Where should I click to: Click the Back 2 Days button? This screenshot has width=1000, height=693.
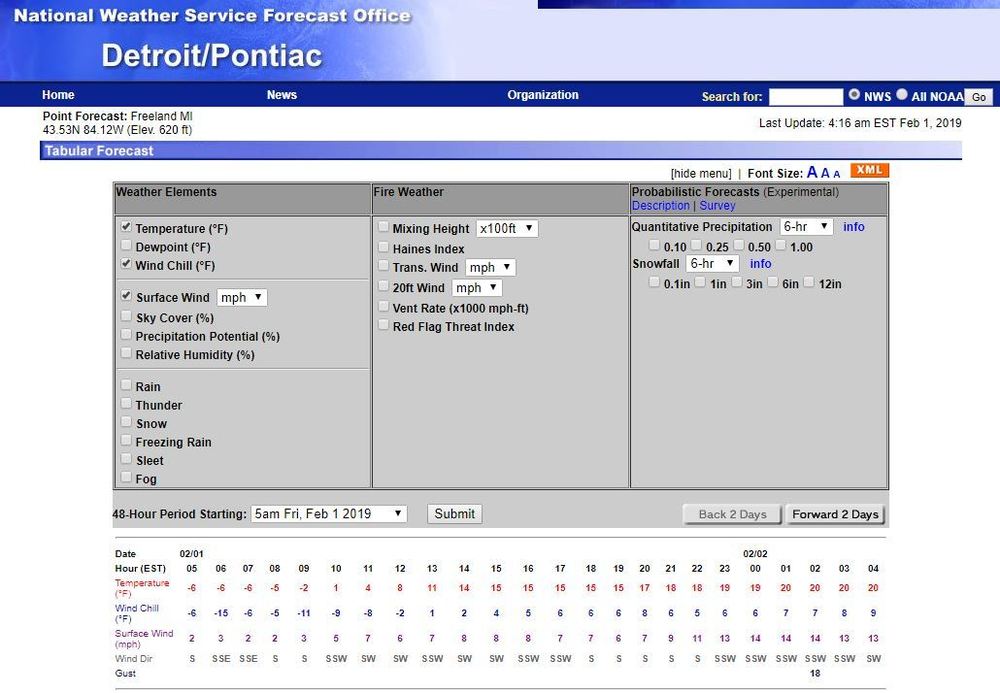click(x=732, y=514)
